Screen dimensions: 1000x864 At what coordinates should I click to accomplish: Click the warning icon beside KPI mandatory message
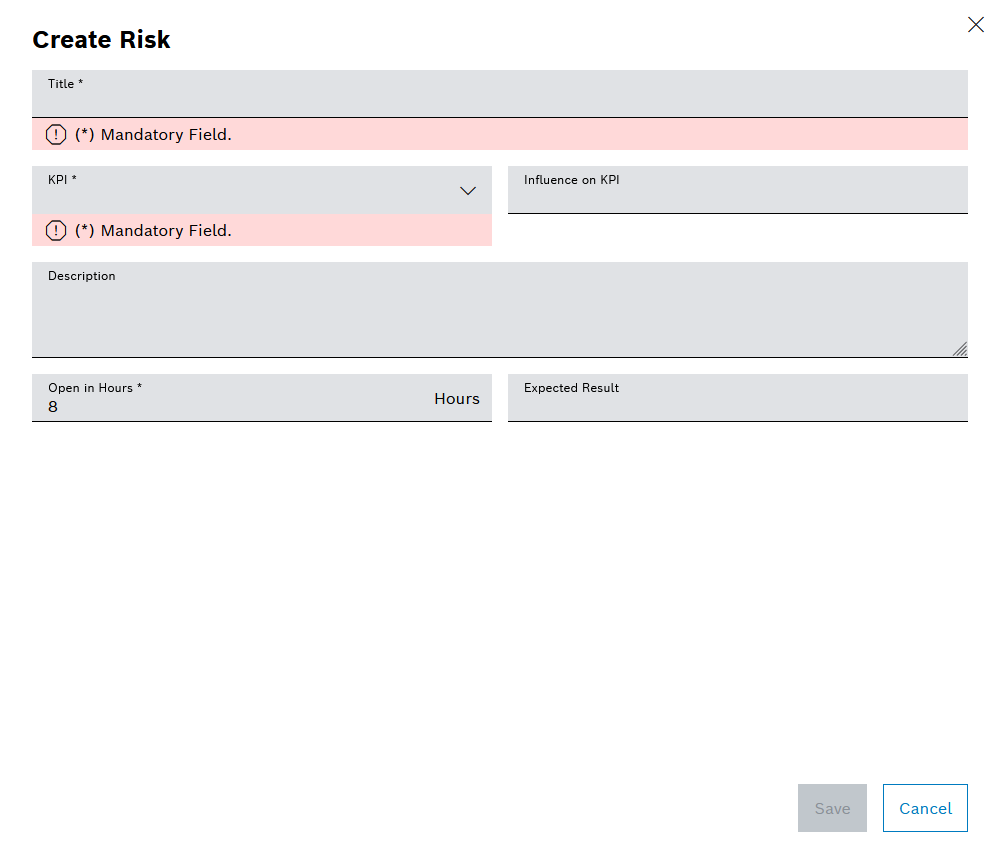tap(56, 230)
